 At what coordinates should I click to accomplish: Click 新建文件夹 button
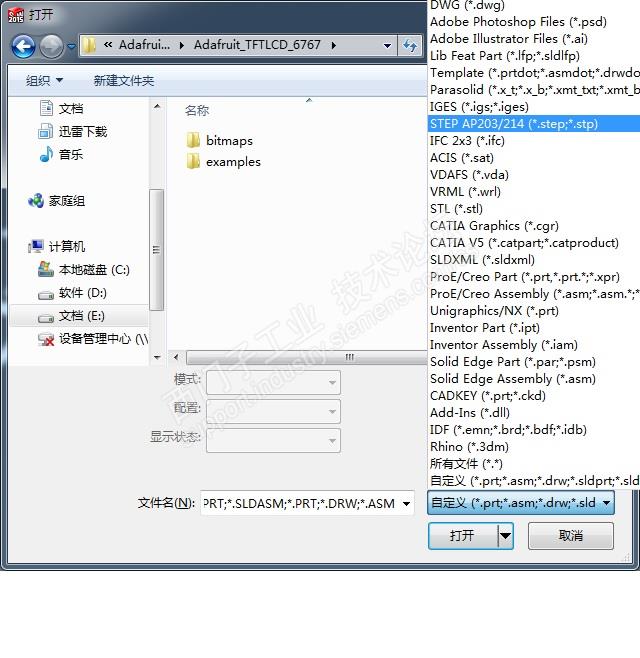point(124,80)
